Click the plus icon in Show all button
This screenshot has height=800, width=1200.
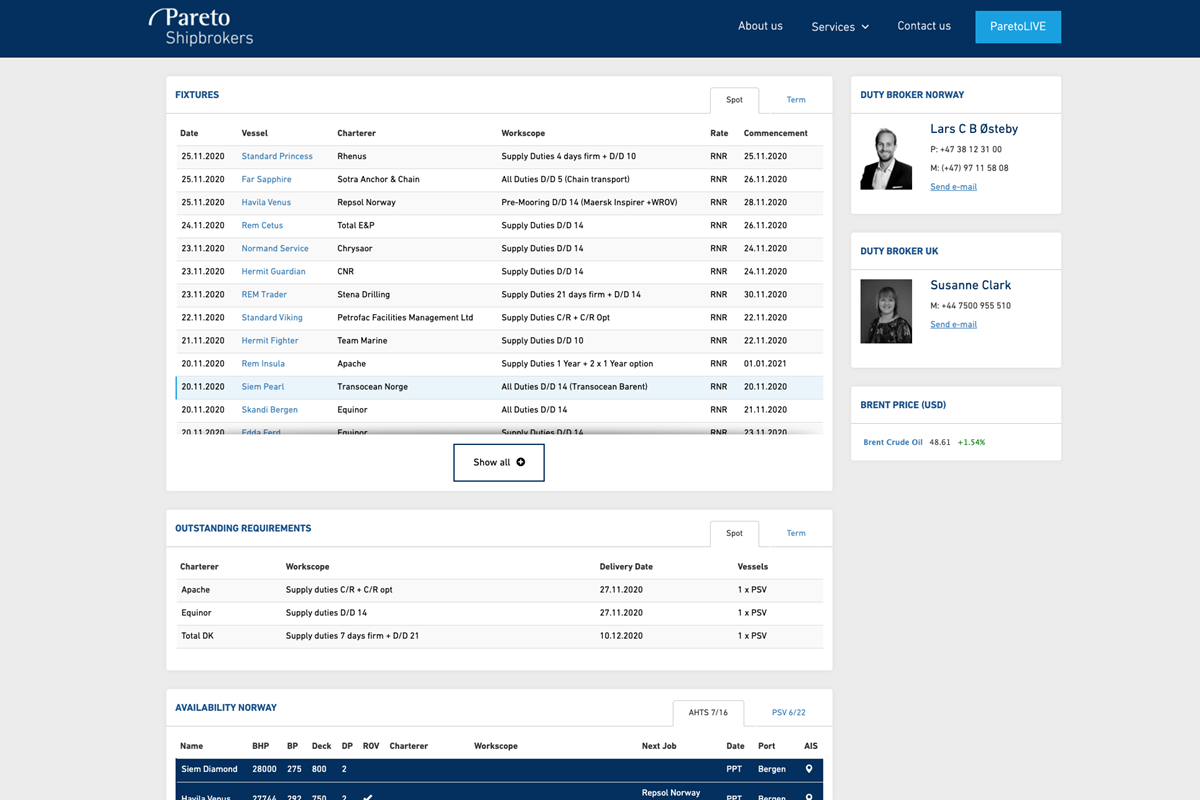coord(520,462)
